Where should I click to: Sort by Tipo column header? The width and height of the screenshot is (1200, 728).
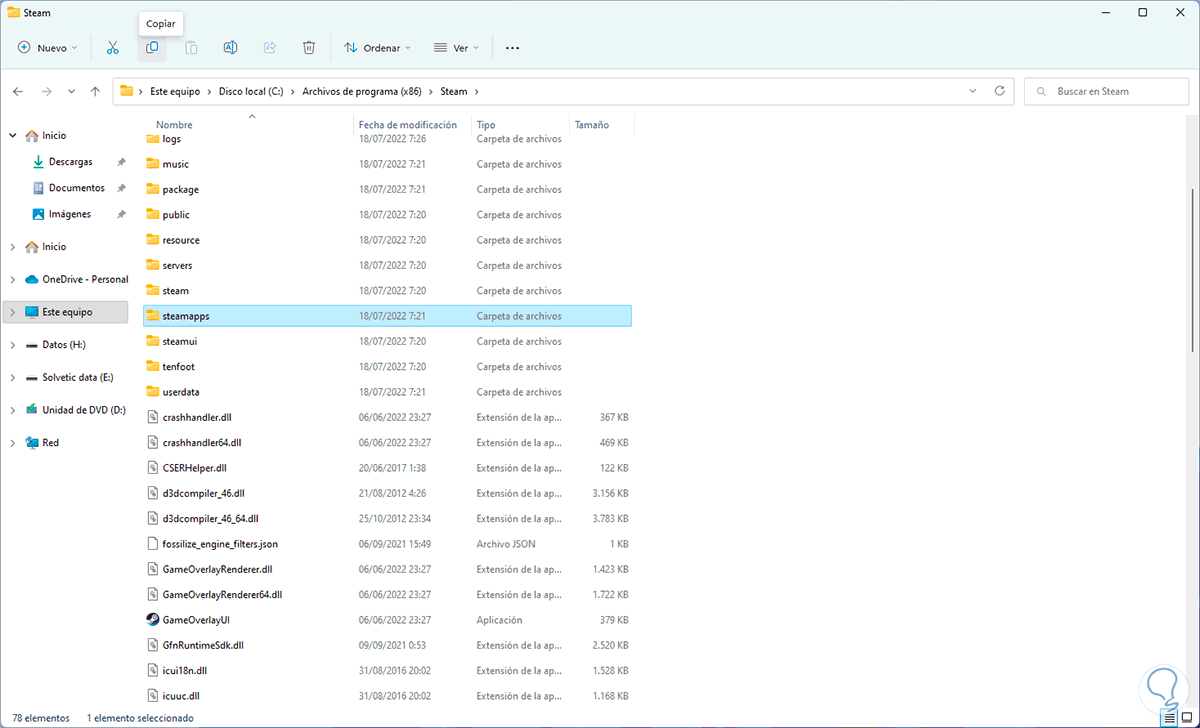486,125
